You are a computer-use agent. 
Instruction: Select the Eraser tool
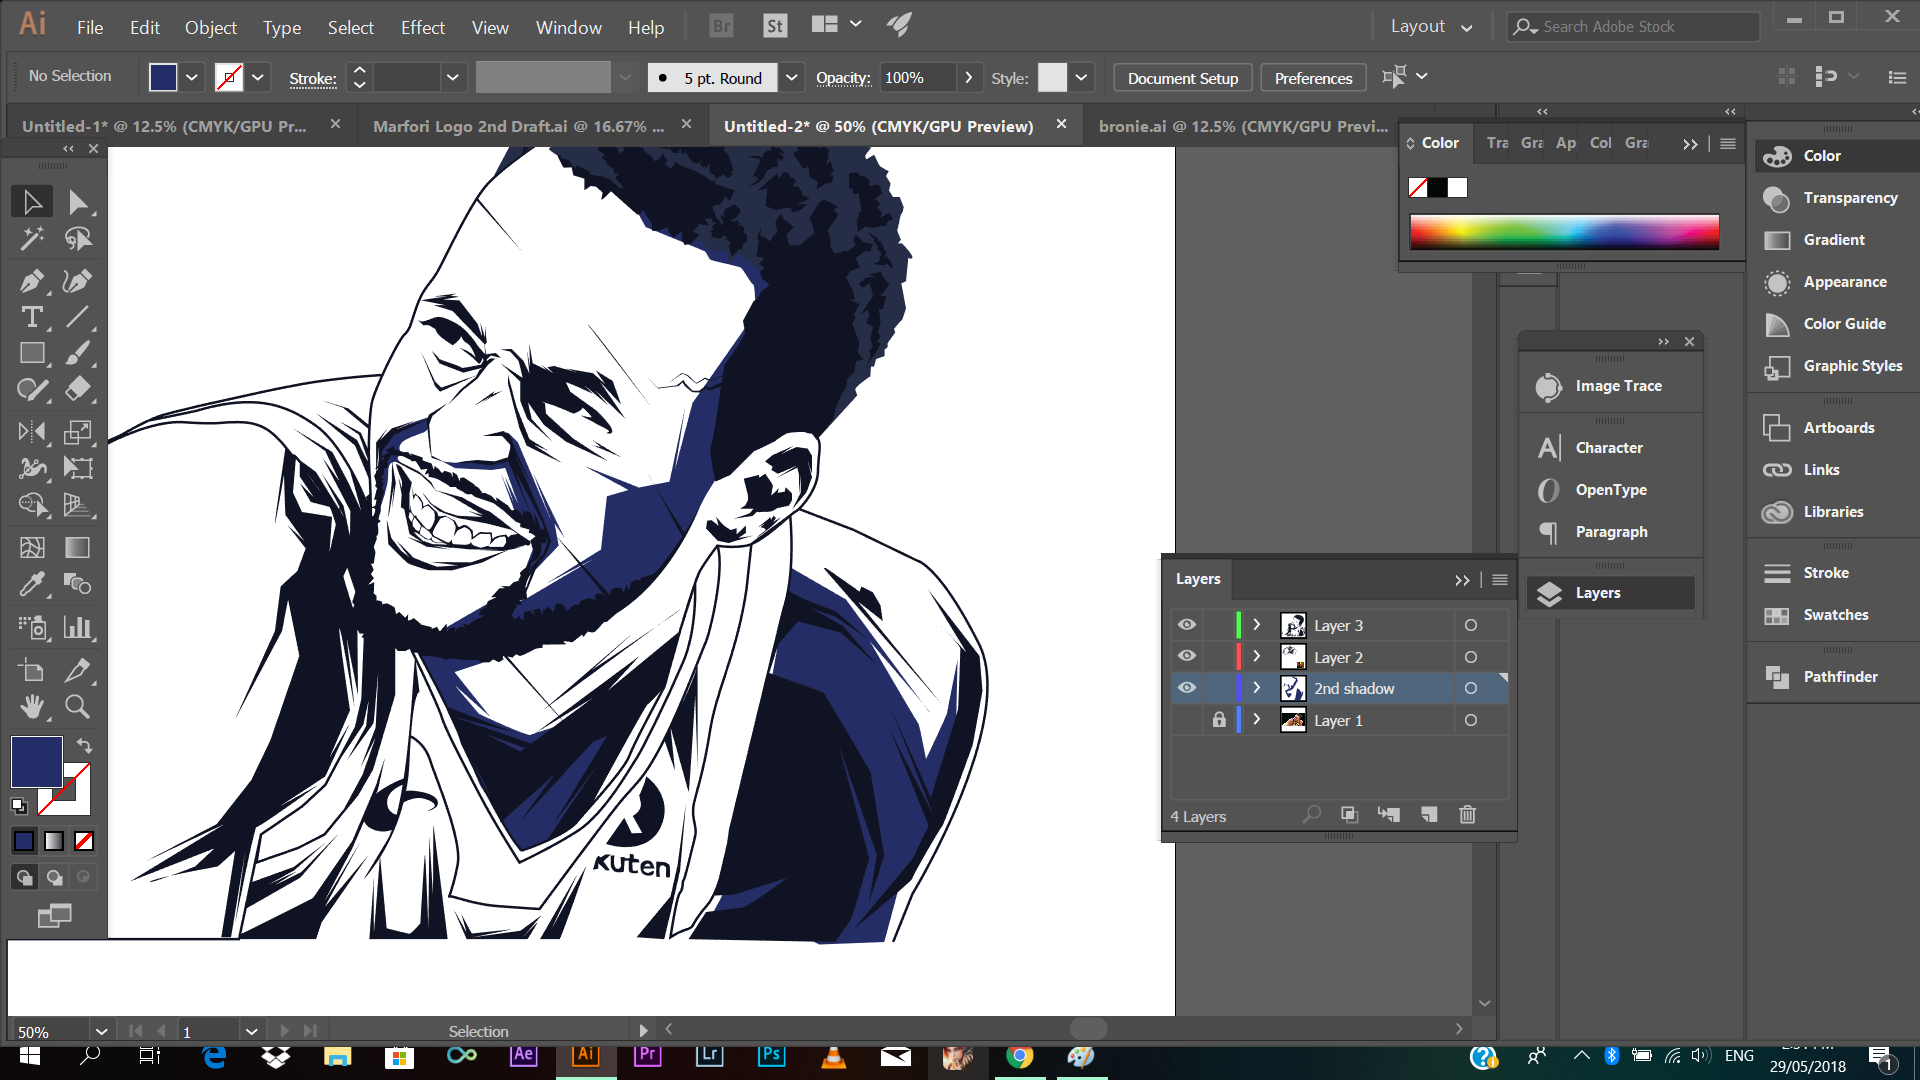pos(78,390)
